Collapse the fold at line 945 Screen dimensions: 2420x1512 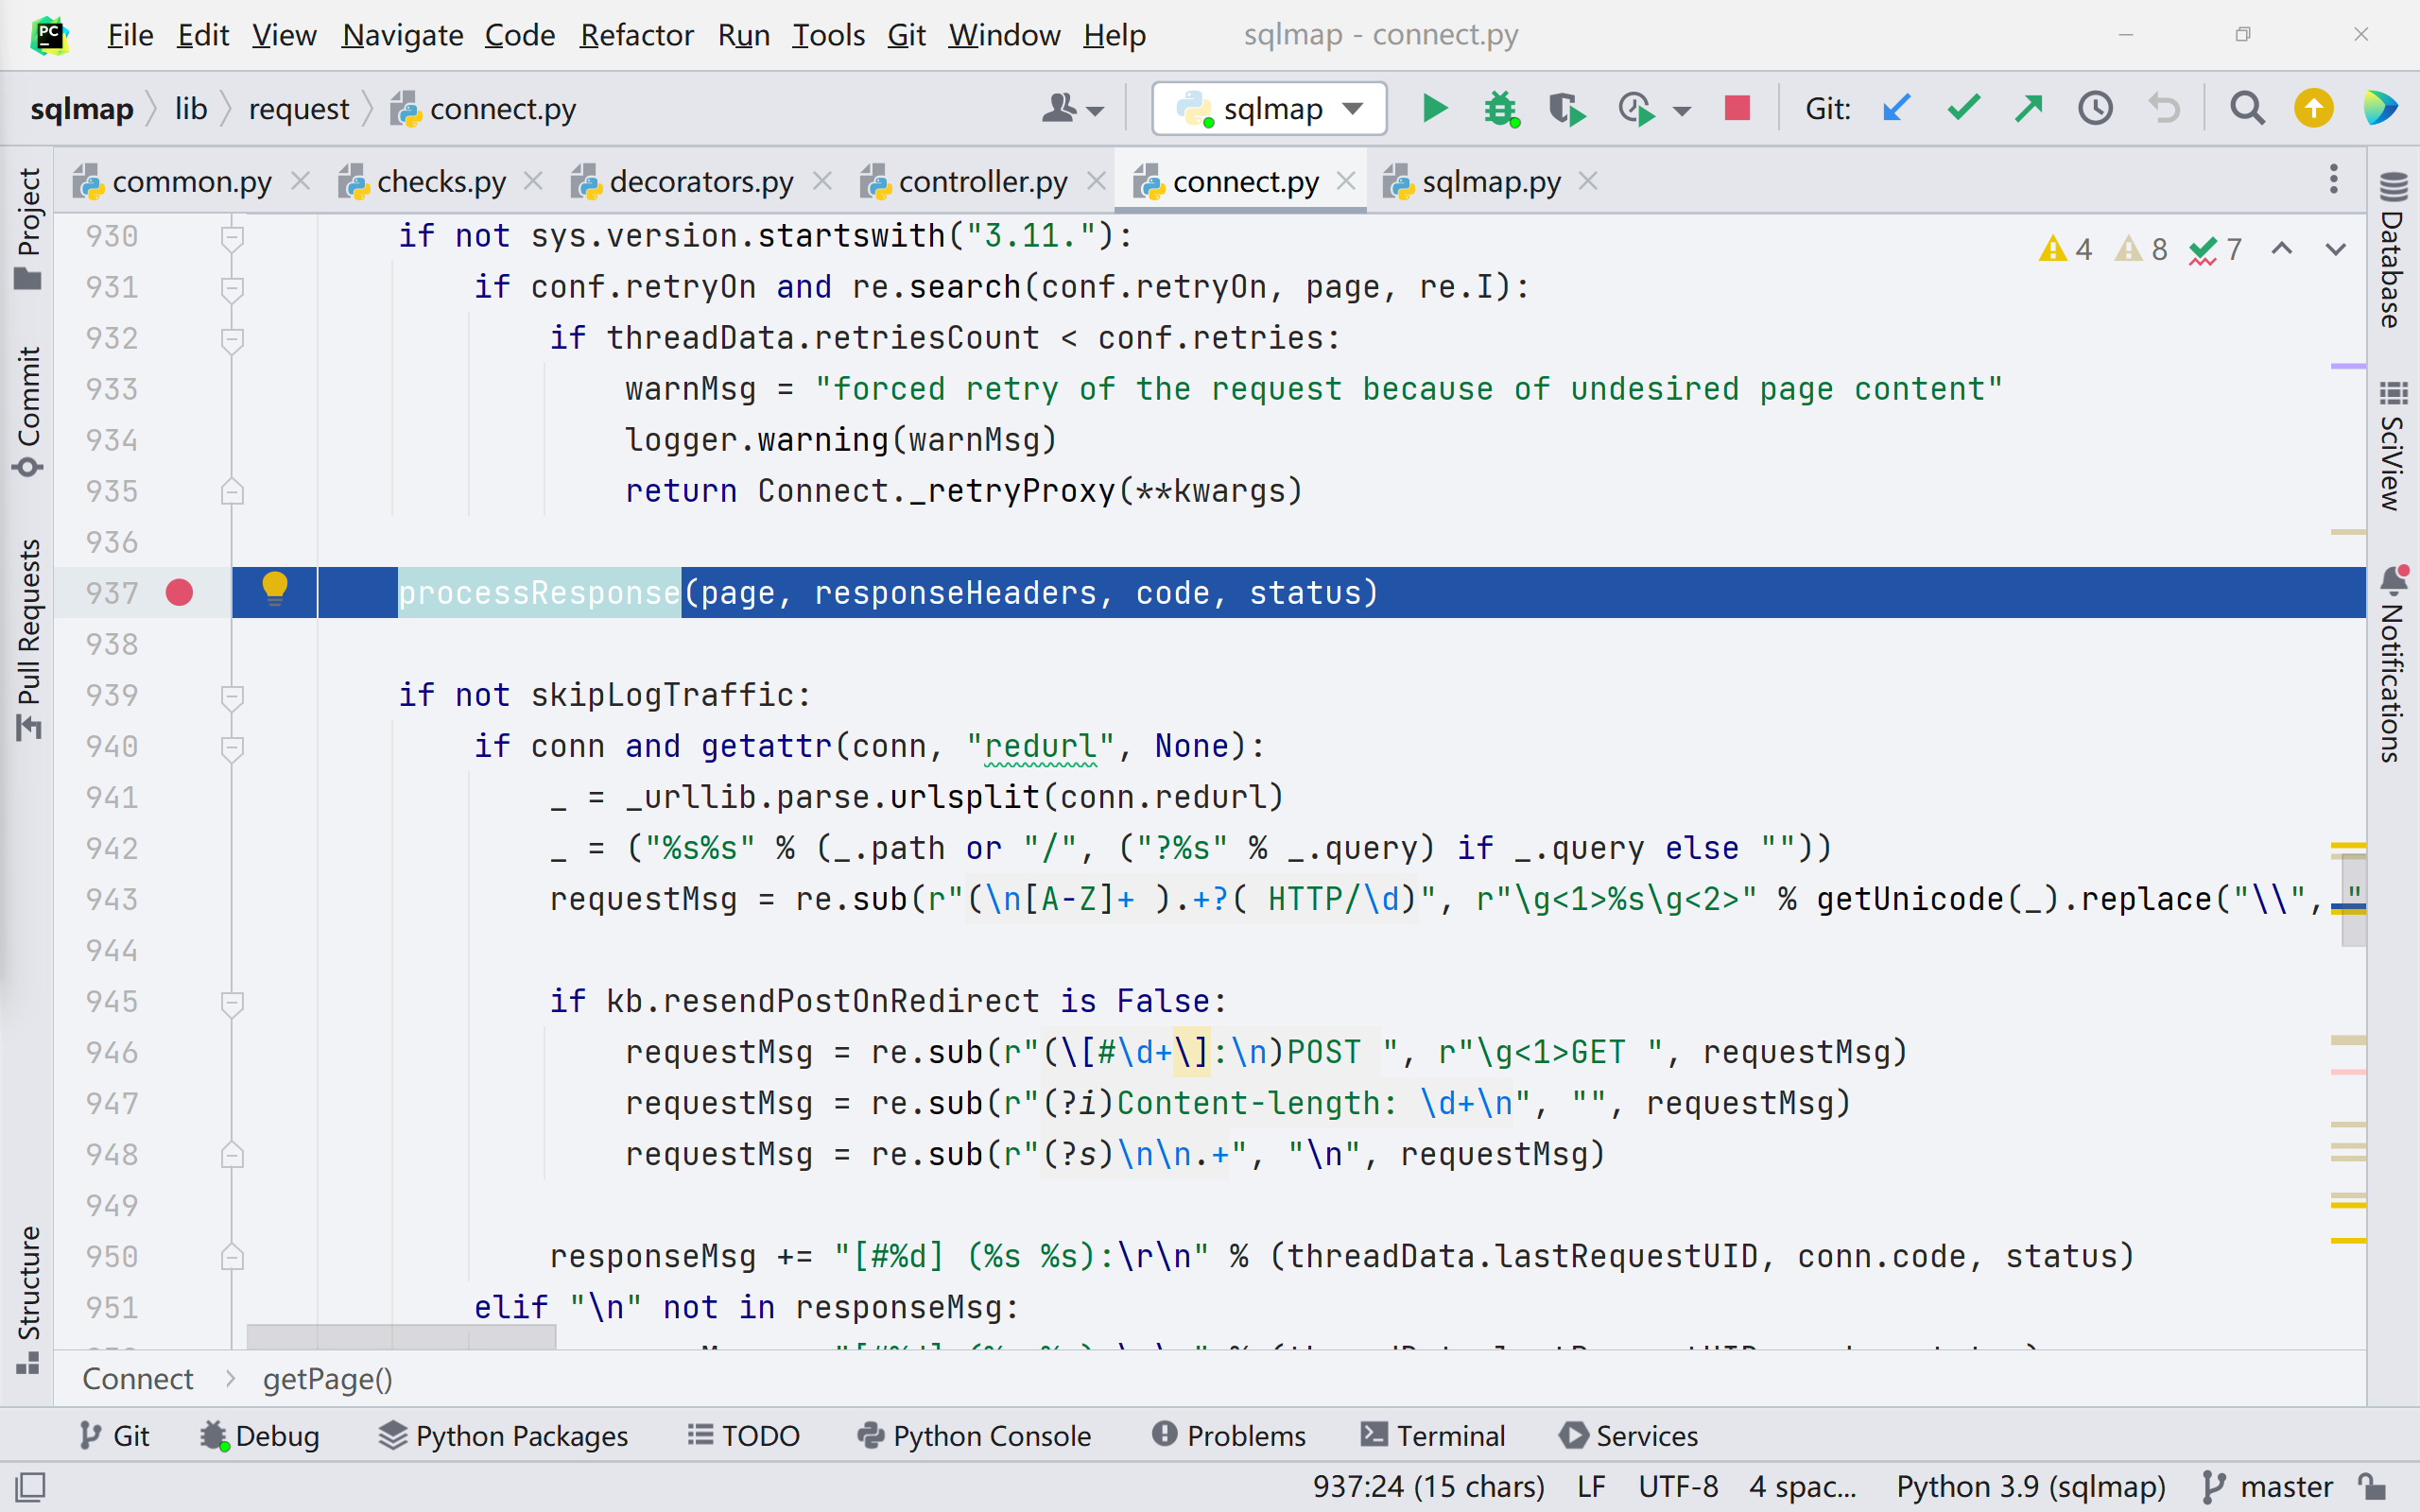tap(232, 1003)
